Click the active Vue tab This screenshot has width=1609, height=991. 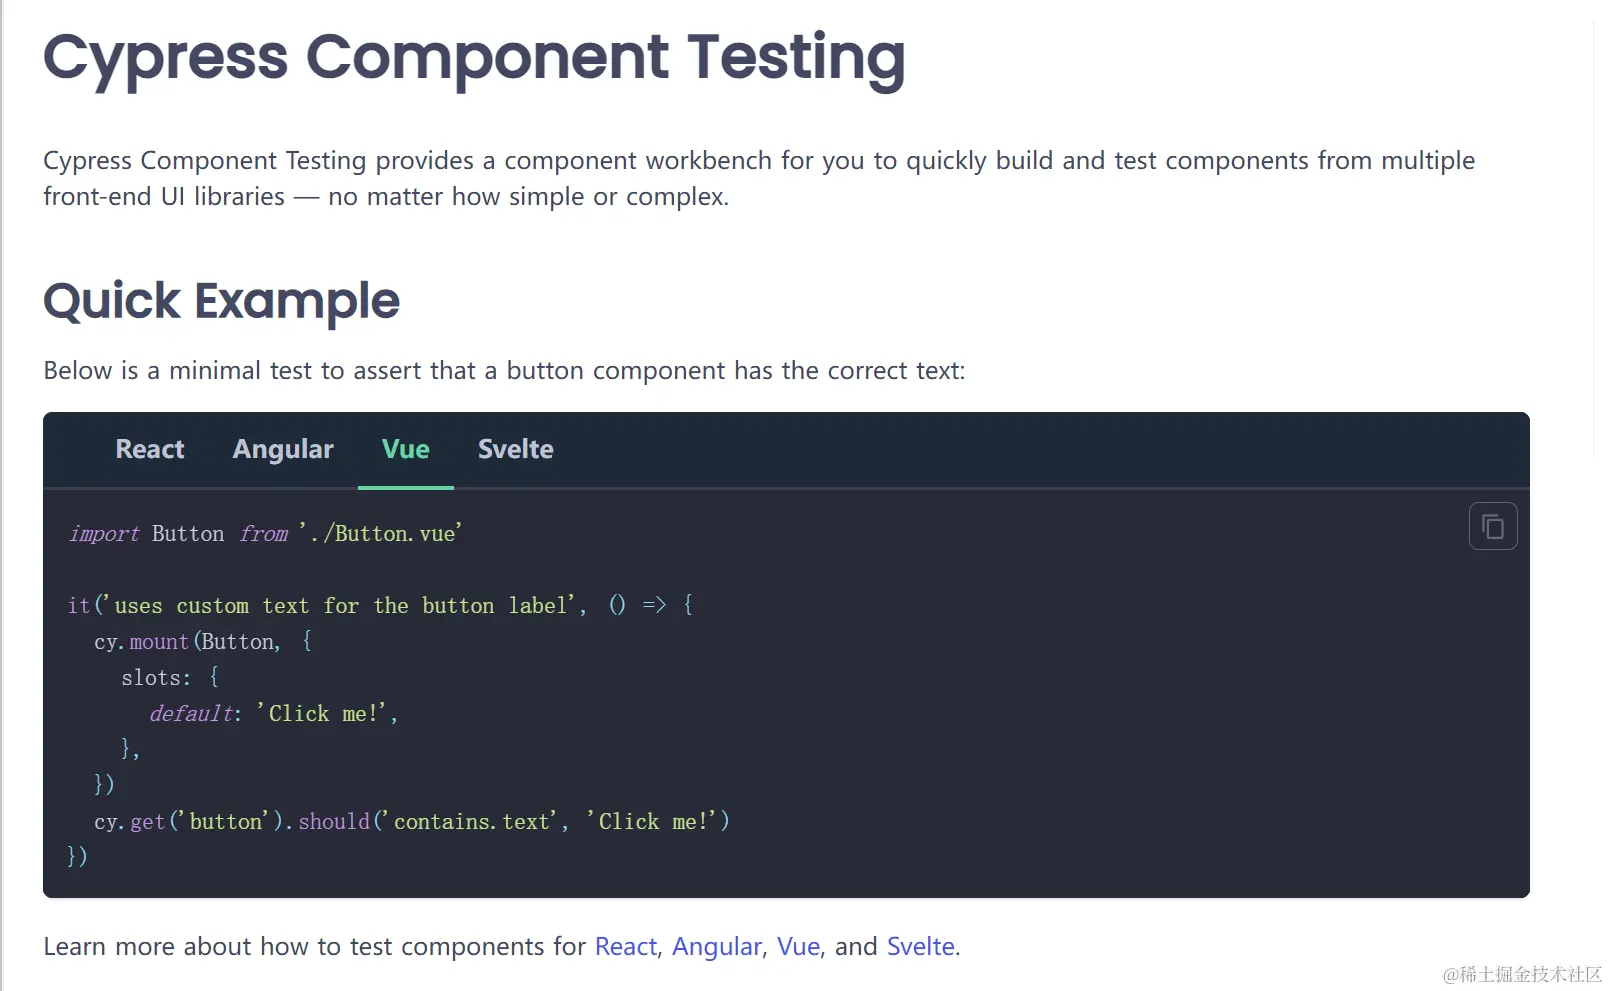(406, 449)
